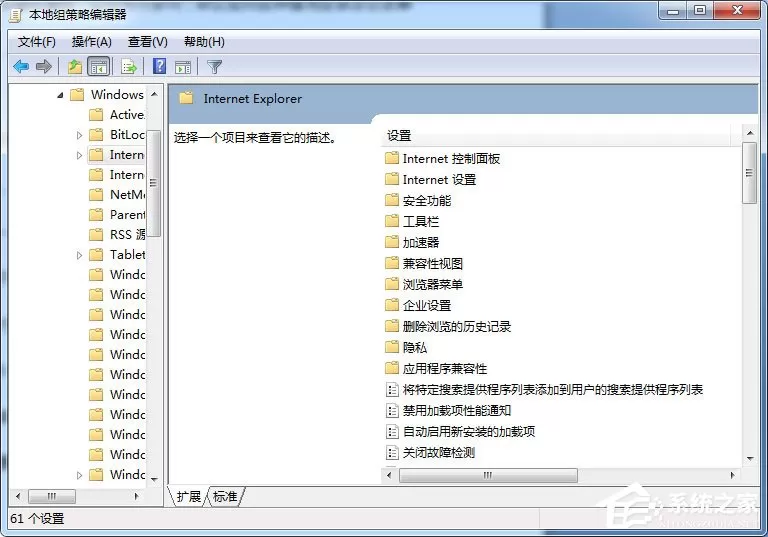Image resolution: width=768 pixels, height=537 pixels.
Task: Select the 自动启用新安装的加载项 setting text
Action: coord(469,432)
